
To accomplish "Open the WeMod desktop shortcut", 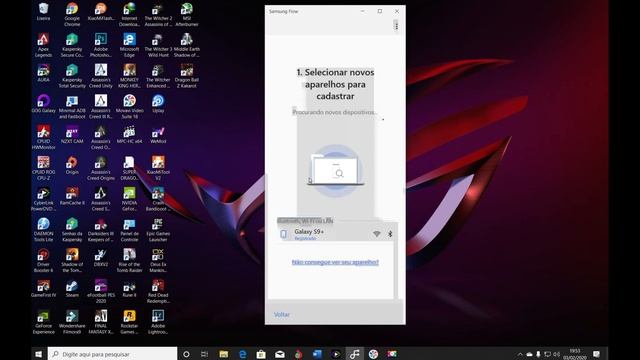I will point(158,135).
